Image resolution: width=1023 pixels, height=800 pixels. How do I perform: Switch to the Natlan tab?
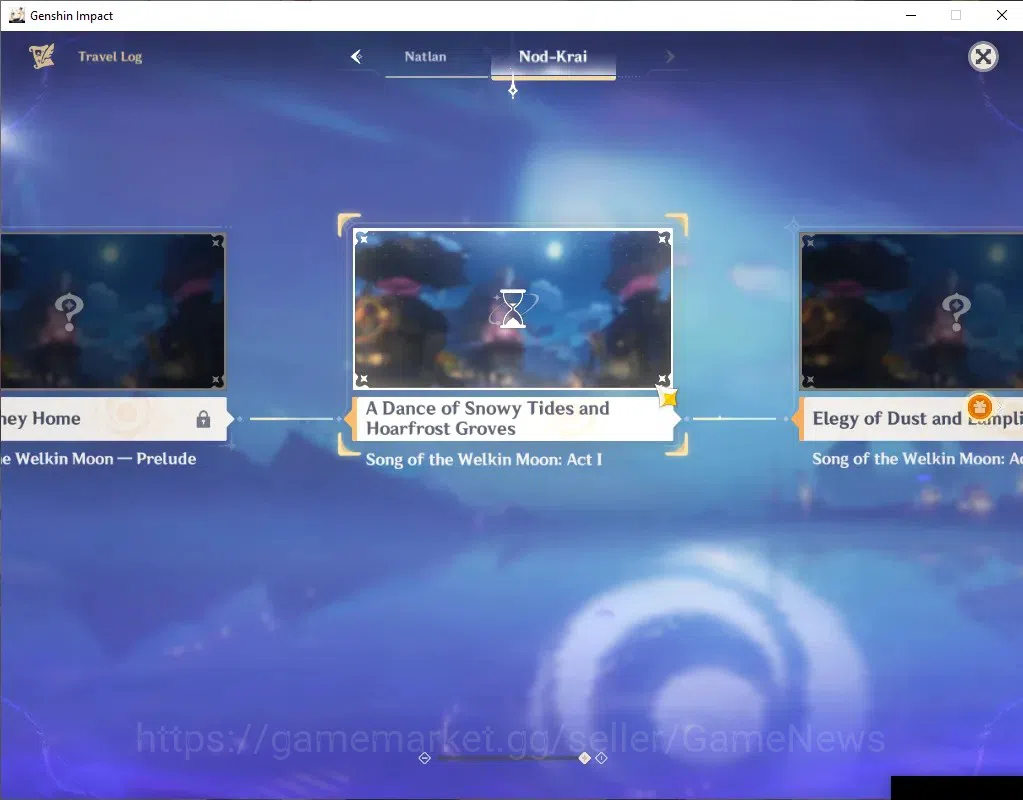[425, 57]
